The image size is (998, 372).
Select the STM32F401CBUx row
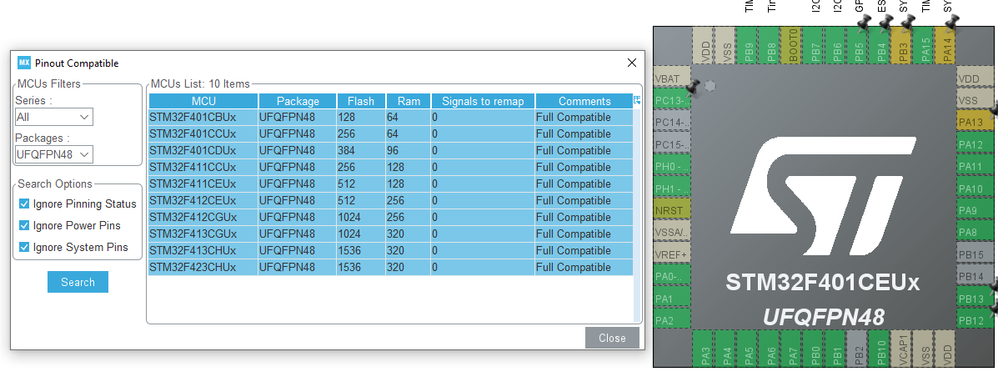pyautogui.click(x=391, y=117)
